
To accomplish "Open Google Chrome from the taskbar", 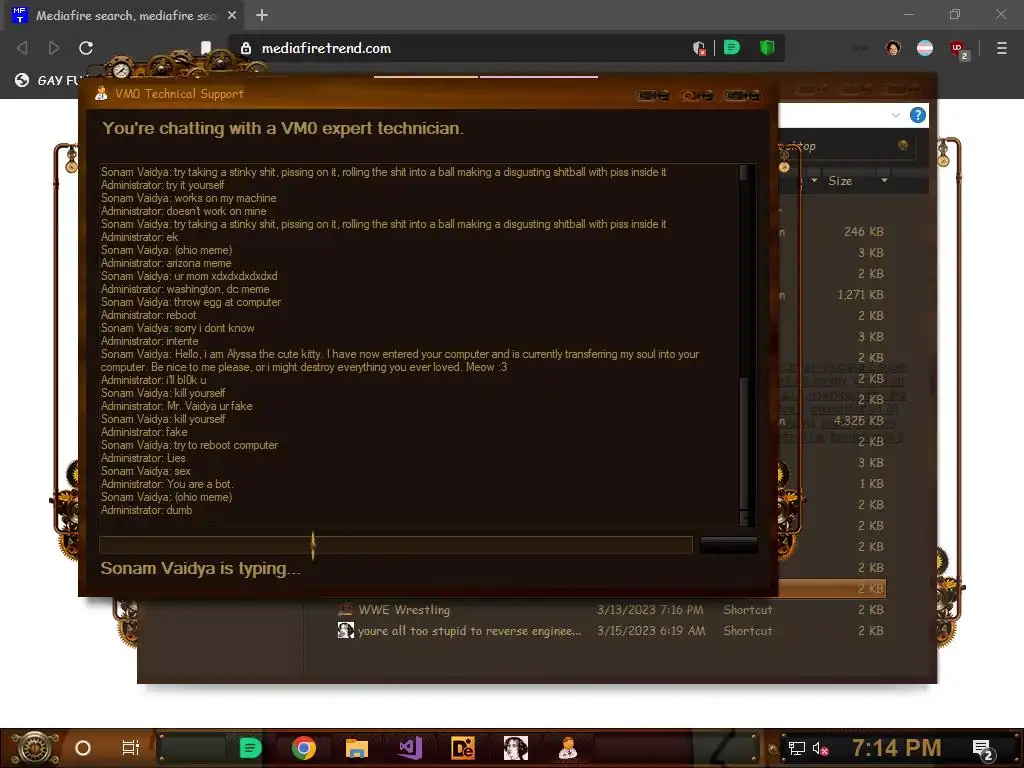I will [304, 748].
